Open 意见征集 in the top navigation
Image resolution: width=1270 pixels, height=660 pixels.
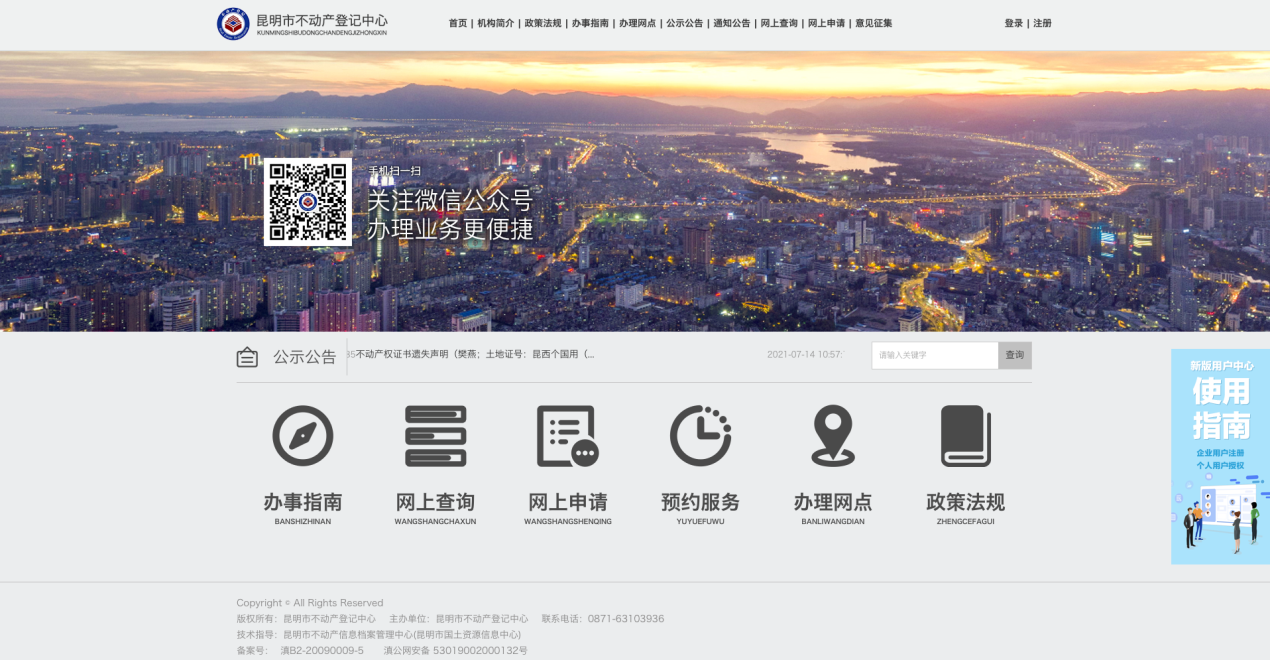pyautogui.click(x=873, y=23)
